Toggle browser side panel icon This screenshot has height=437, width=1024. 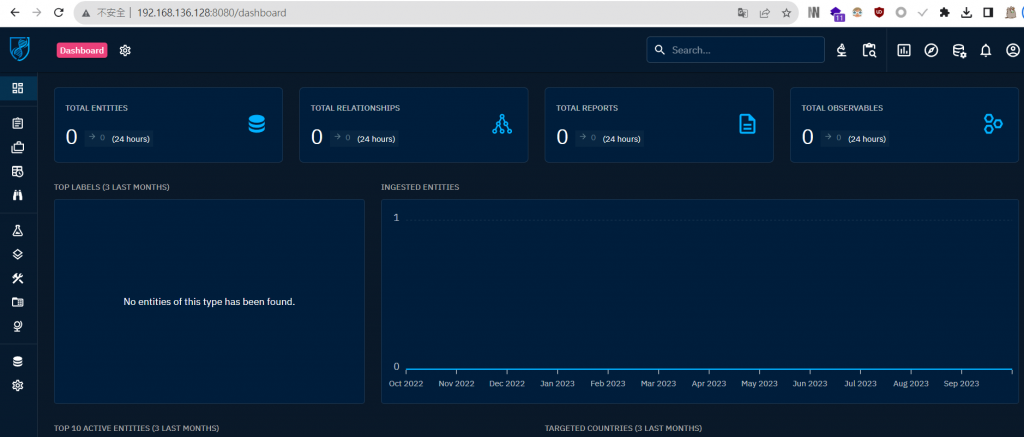tap(989, 12)
